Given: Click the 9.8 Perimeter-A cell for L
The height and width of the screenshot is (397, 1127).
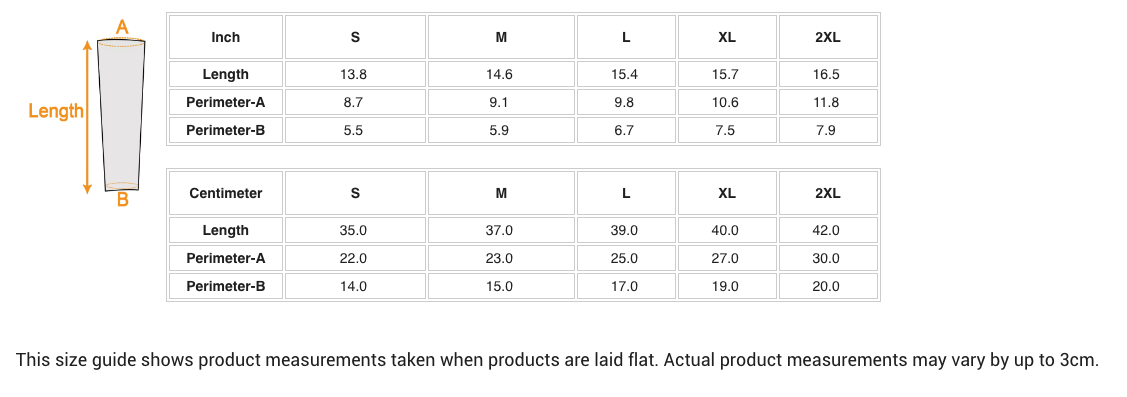Looking at the screenshot, I should pos(626,102).
